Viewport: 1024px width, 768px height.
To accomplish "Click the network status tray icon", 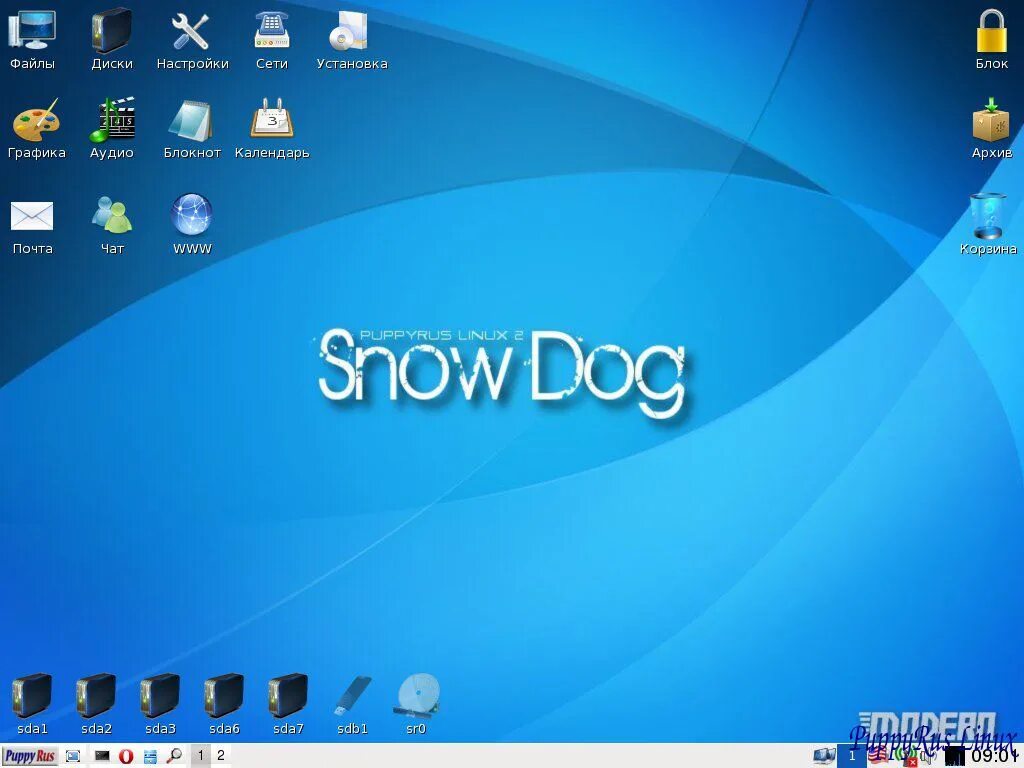I will [908, 756].
